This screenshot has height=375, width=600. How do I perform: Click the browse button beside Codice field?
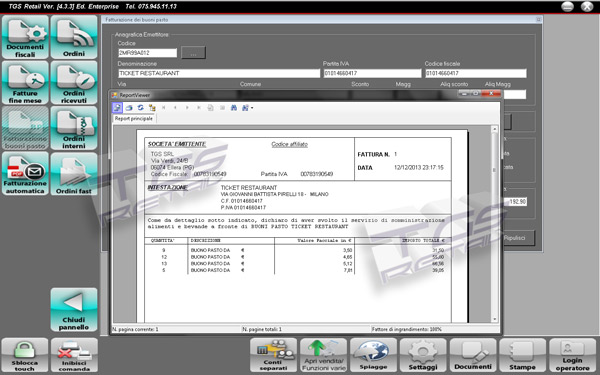(193, 53)
